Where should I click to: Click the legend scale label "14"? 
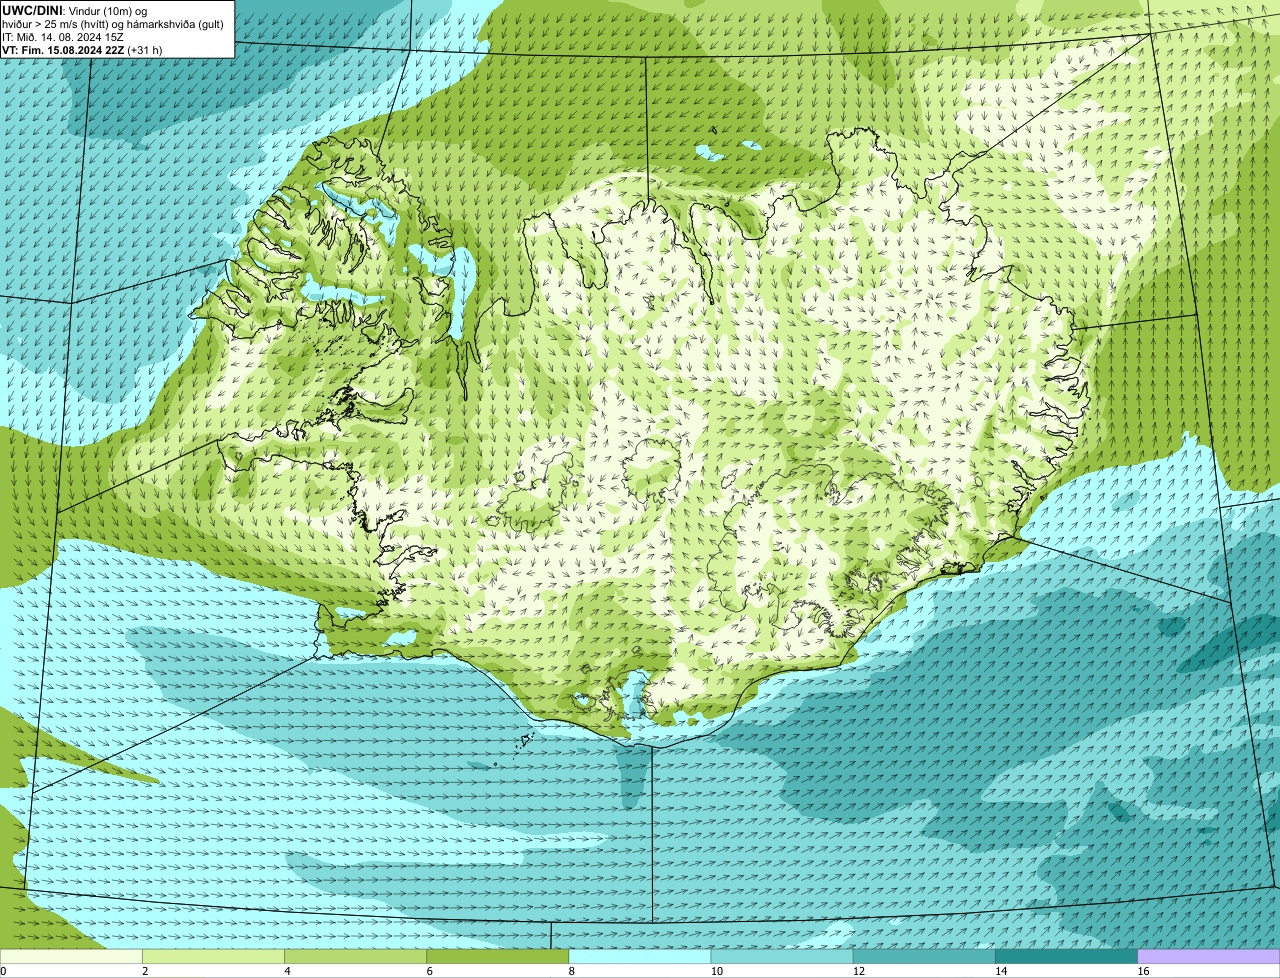pyautogui.click(x=1001, y=971)
